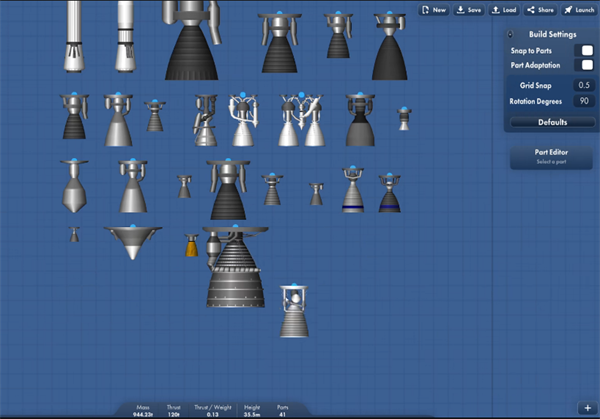Open the Share menu item
Image resolution: width=600 pixels, height=419 pixels.
pos(540,10)
